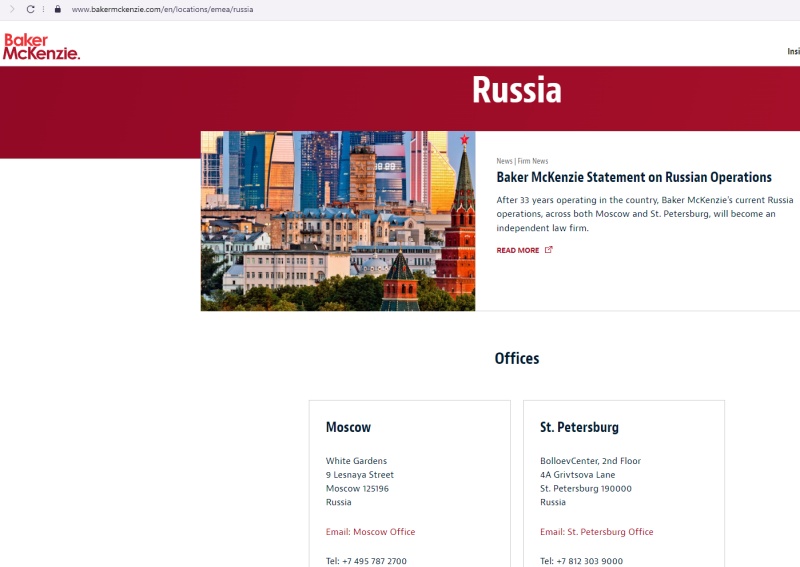800x567 pixels.
Task: Click the Russia page title banner
Action: [516, 91]
